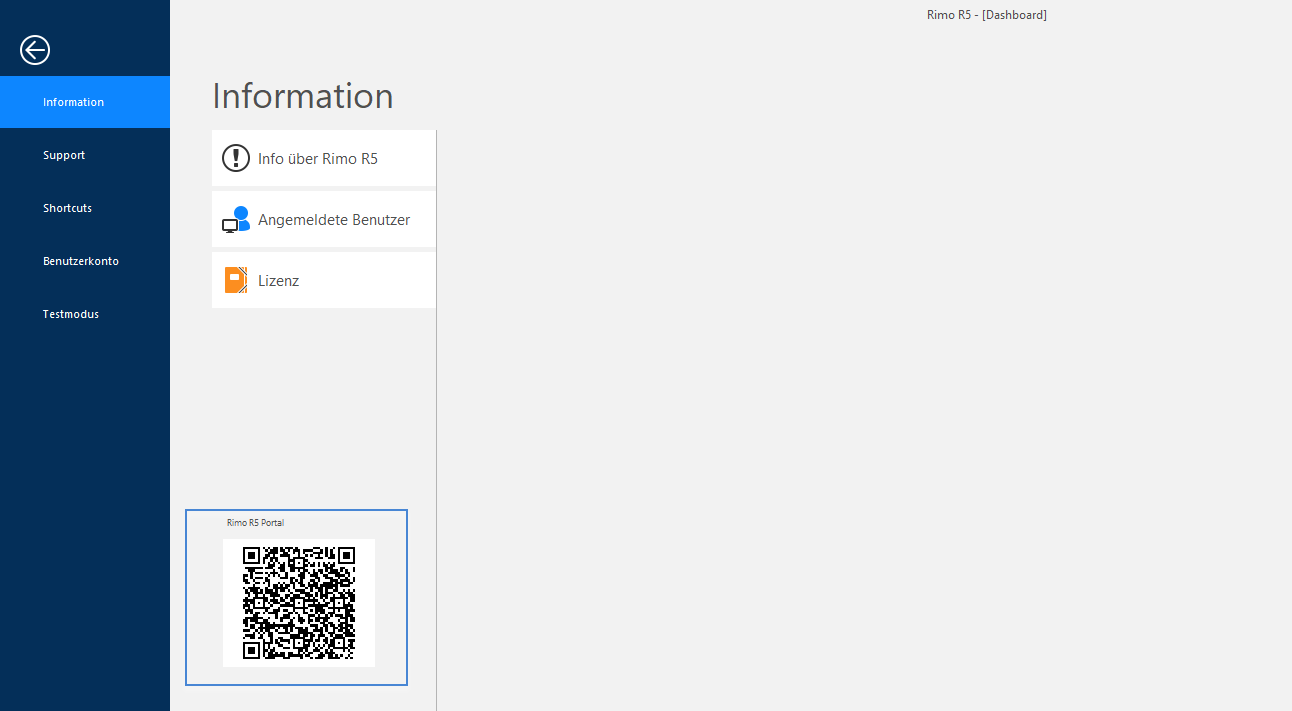Click the logged-in users monitor icon
The image size is (1292, 711).
point(236,219)
